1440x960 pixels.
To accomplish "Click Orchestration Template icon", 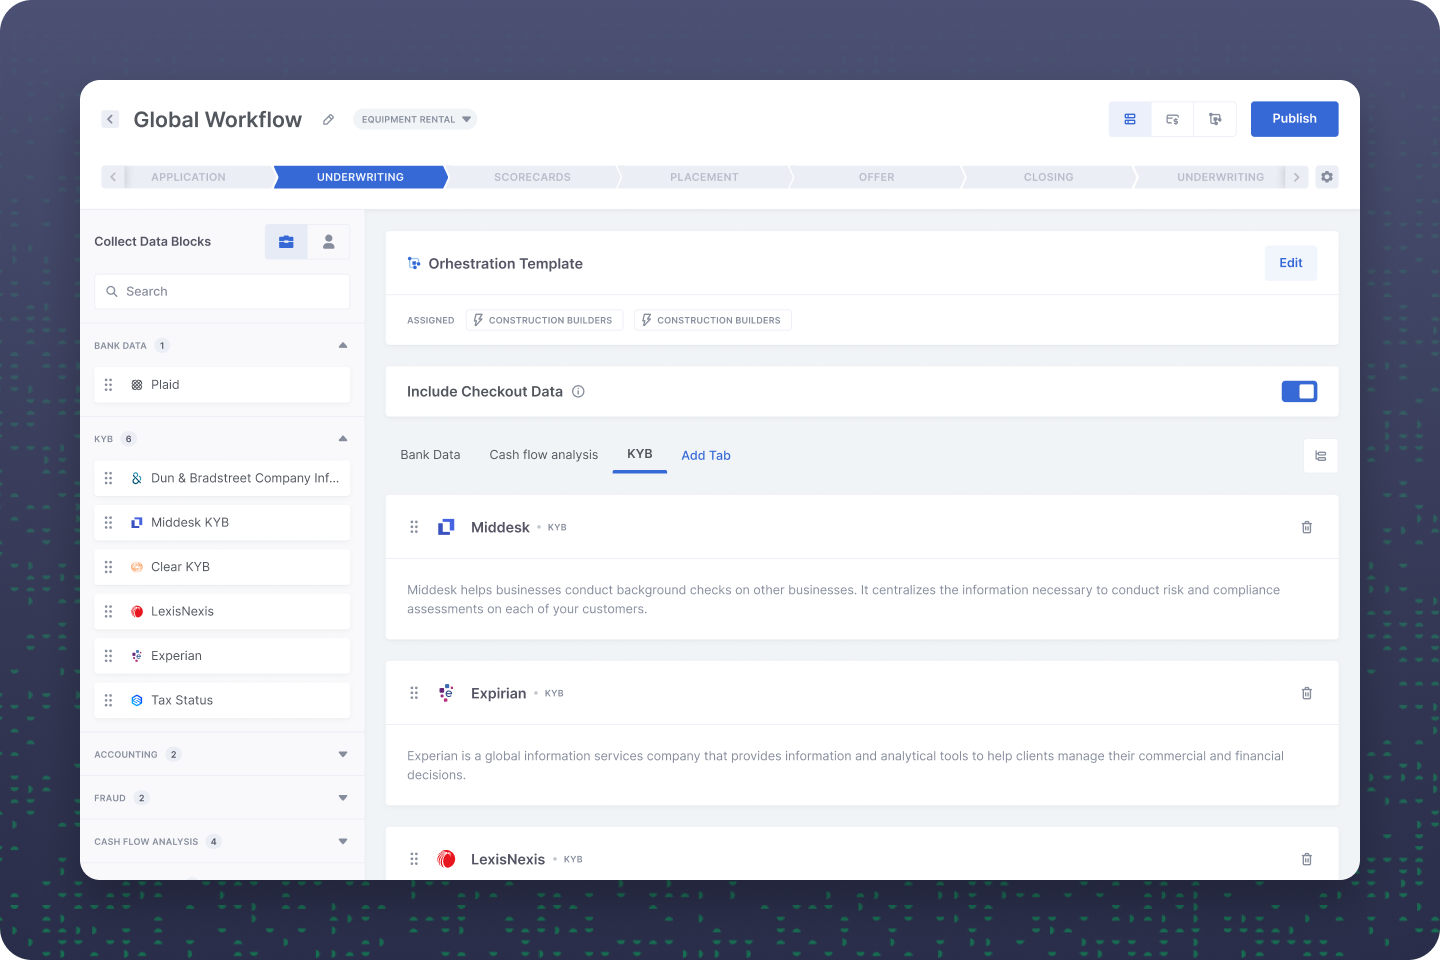I will pos(414,264).
